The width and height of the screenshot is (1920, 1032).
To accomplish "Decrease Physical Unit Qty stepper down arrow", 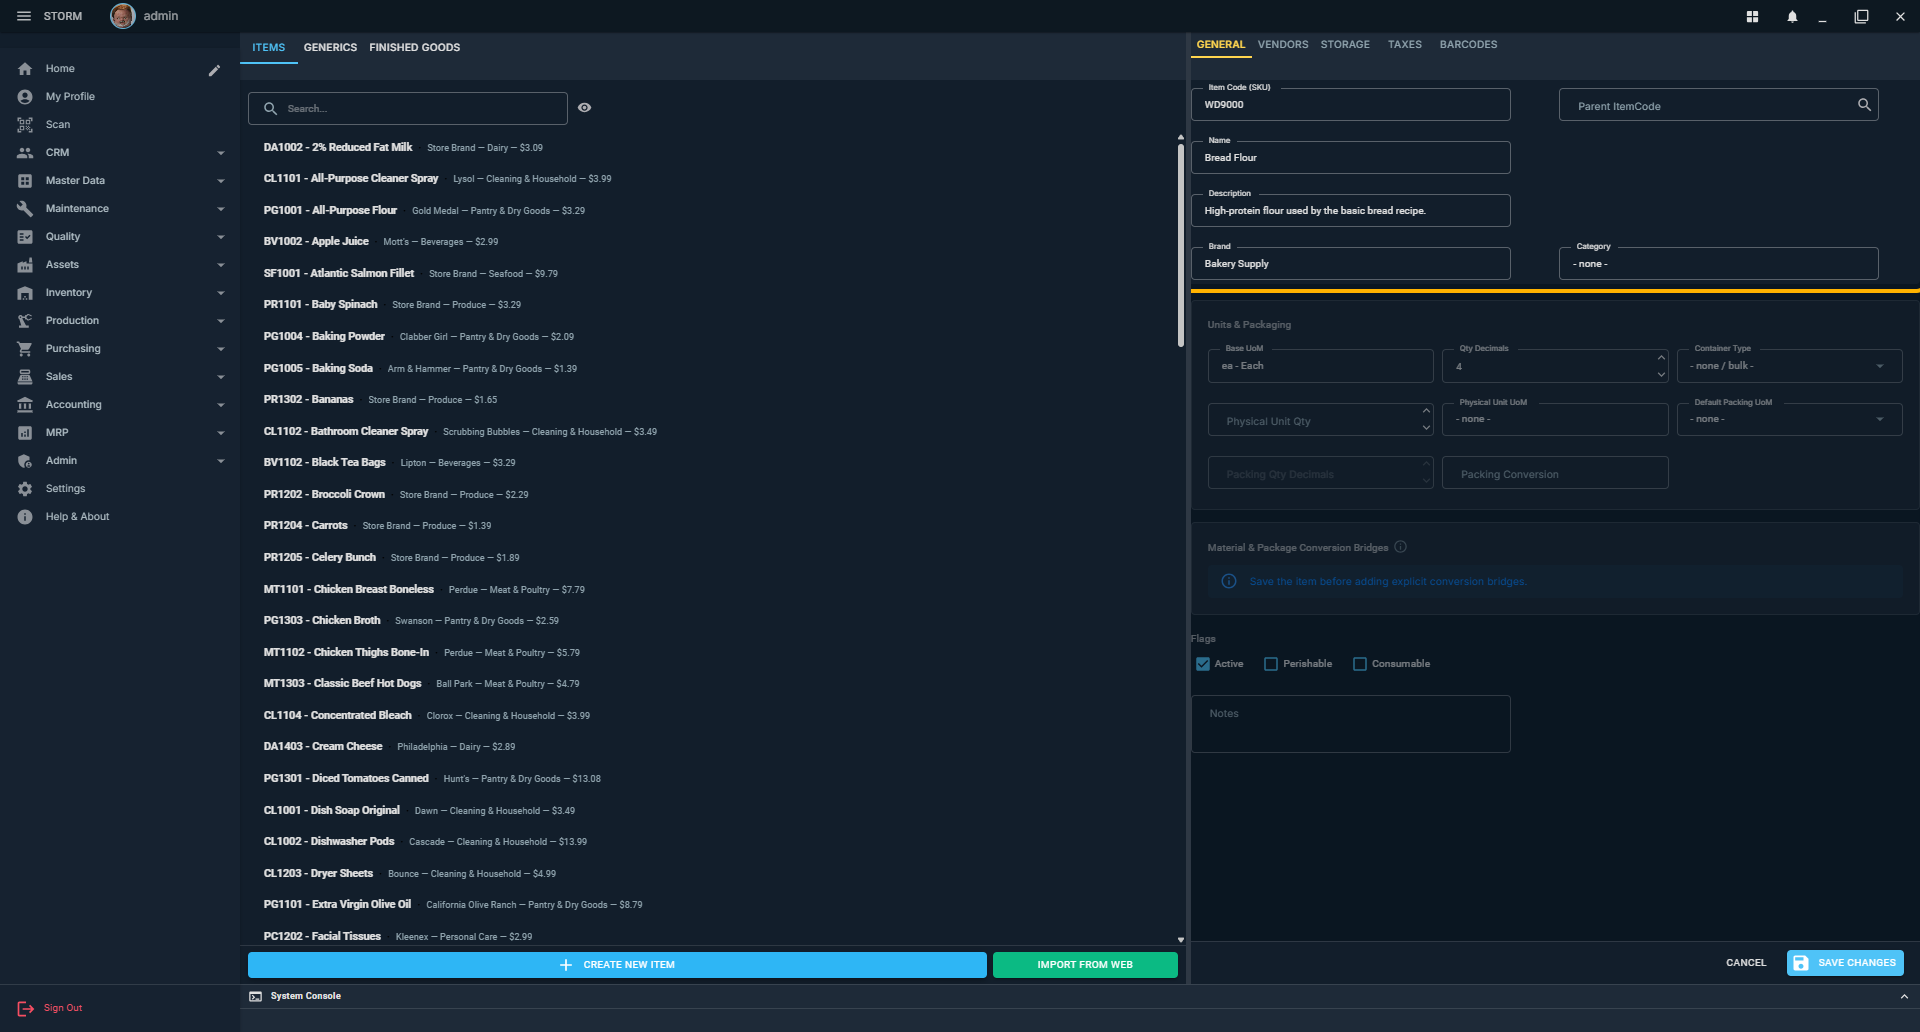I will (1426, 428).
